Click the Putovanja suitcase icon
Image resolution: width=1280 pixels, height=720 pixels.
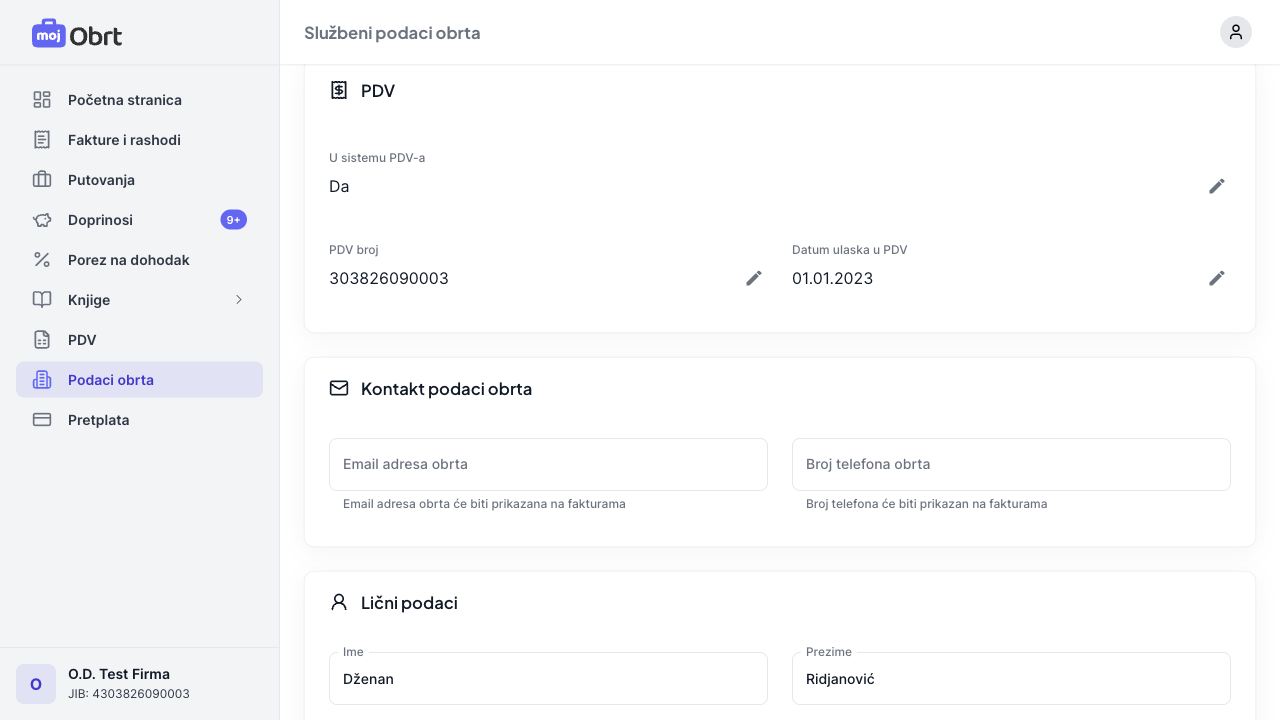point(42,180)
